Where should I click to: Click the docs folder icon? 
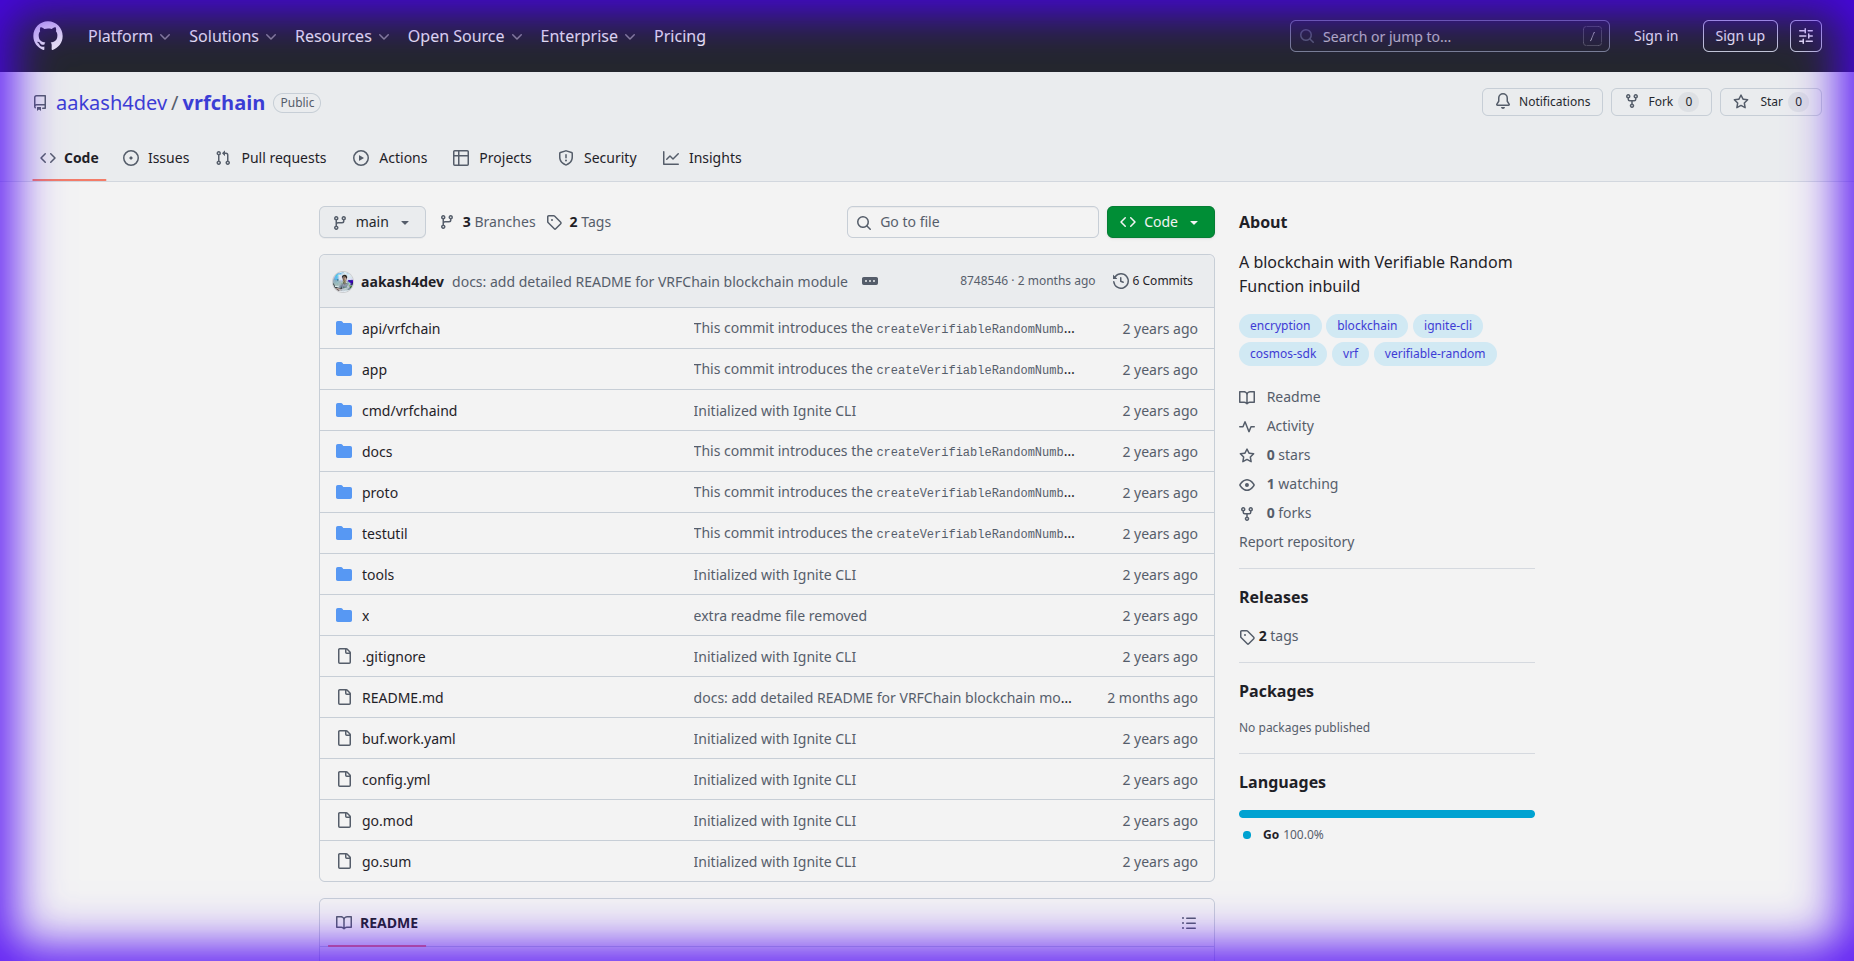[344, 451]
